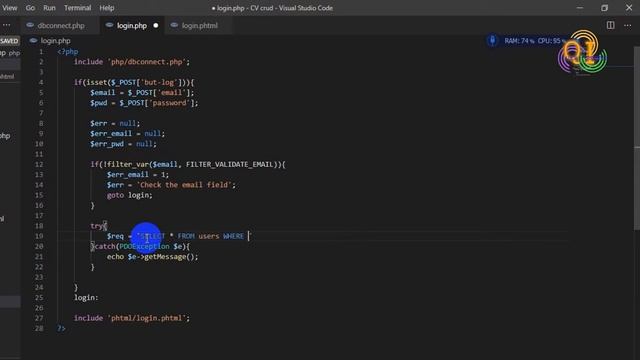Viewport: 640px width, 360px height.
Task: Click the split editor icon
Action: pyautogui.click(x=611, y=25)
